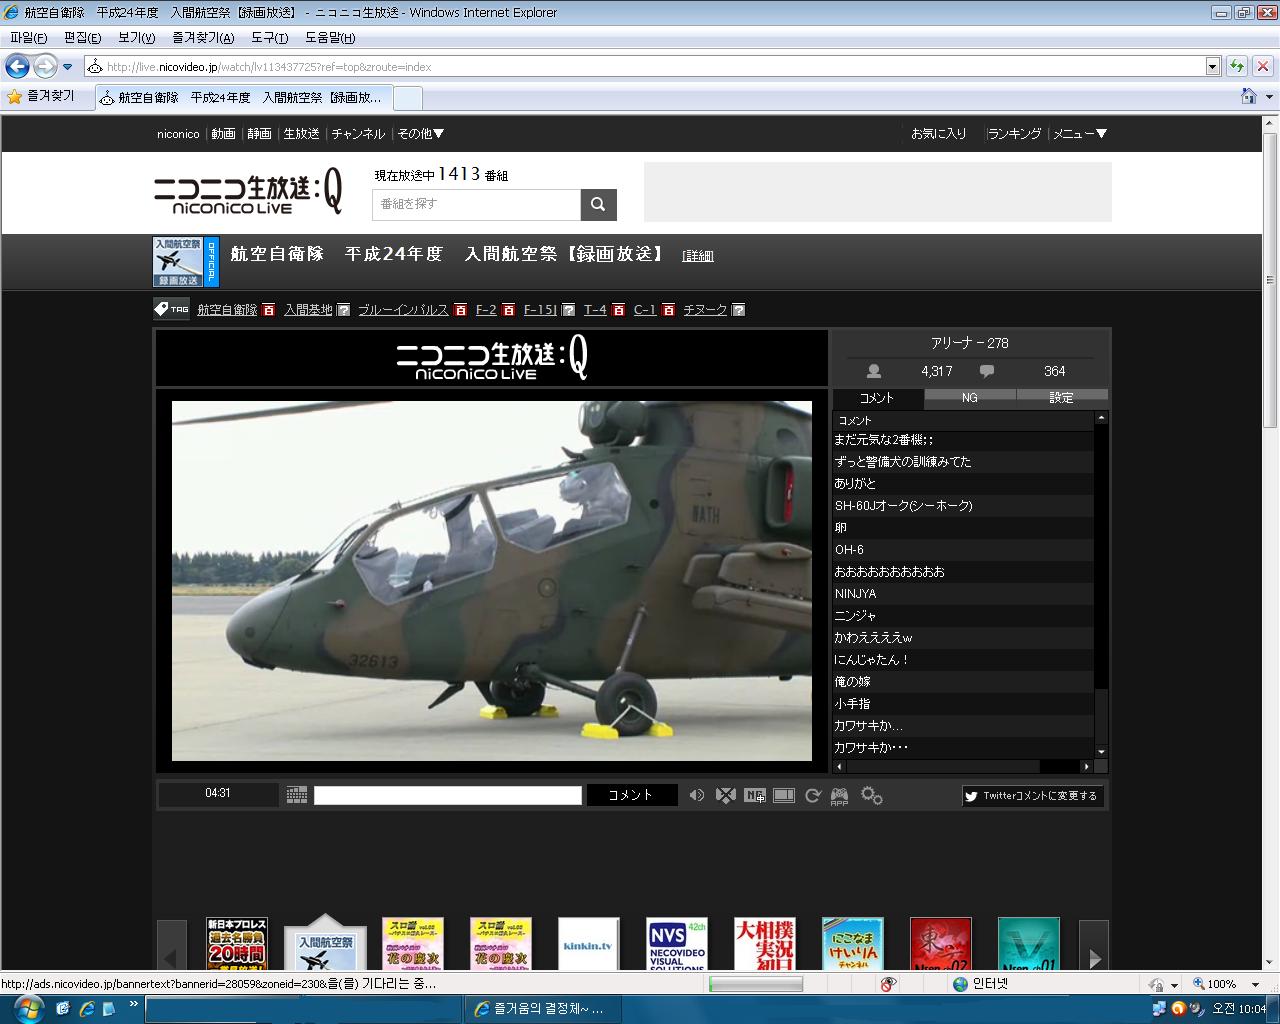
Task: Open the recent pages dropdown arrow
Action: 68,67
